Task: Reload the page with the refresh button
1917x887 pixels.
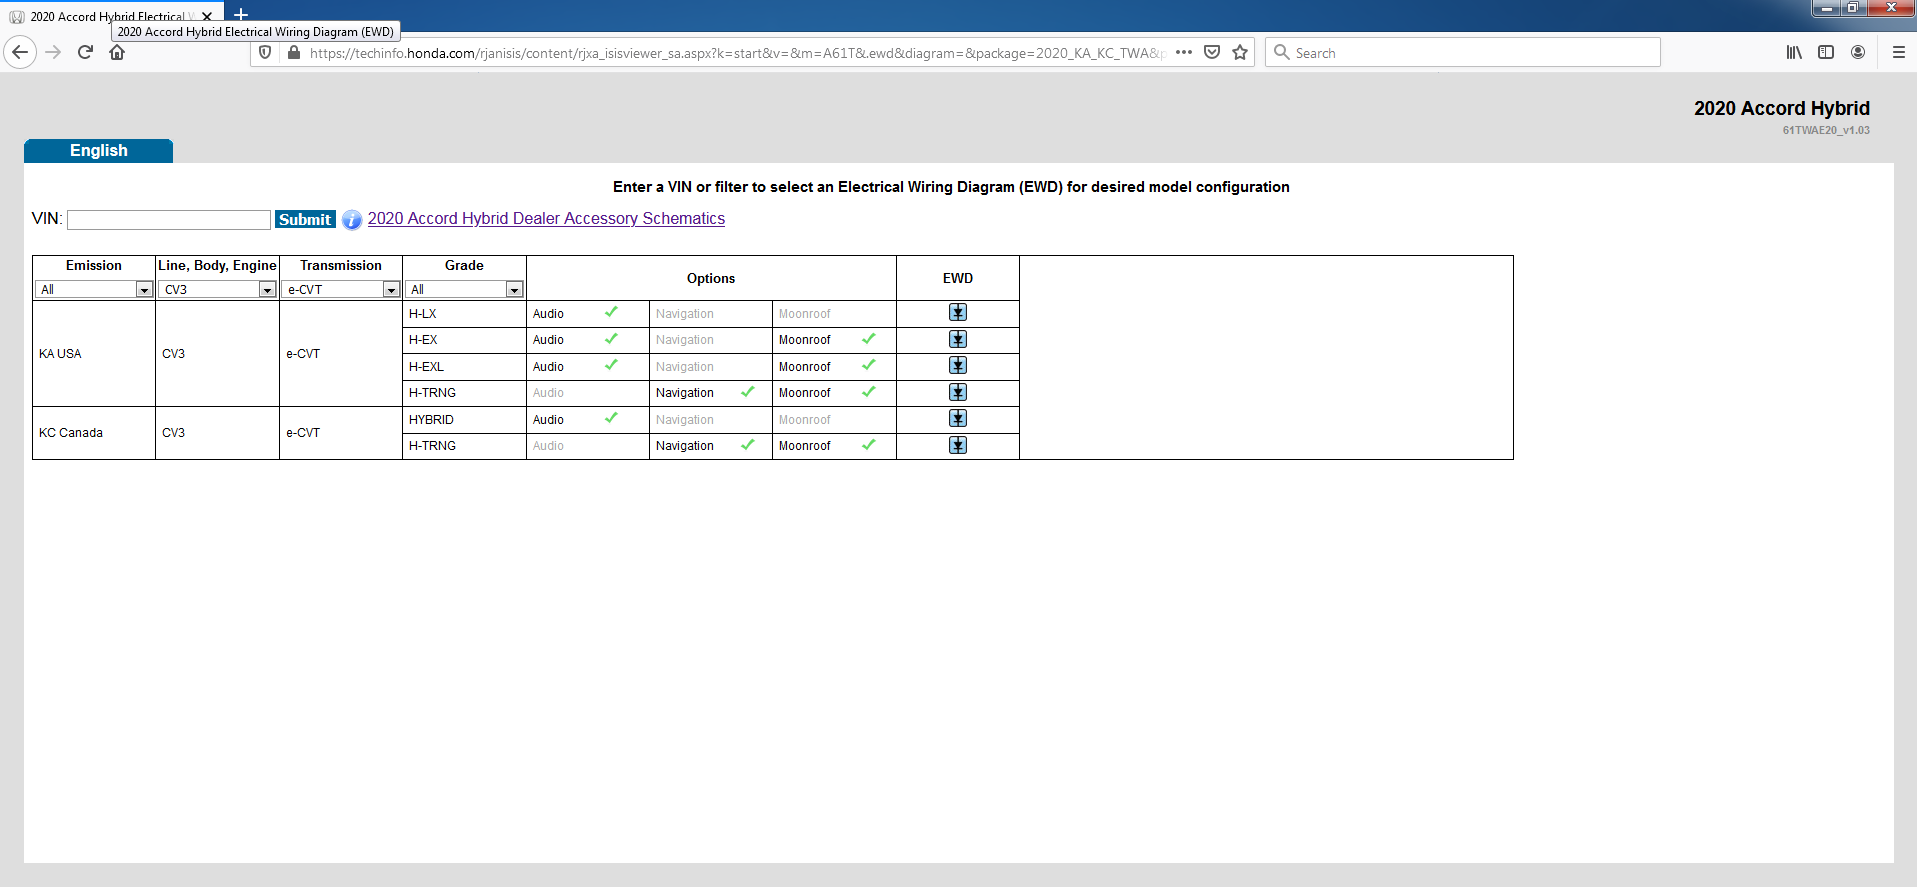Action: (x=85, y=53)
